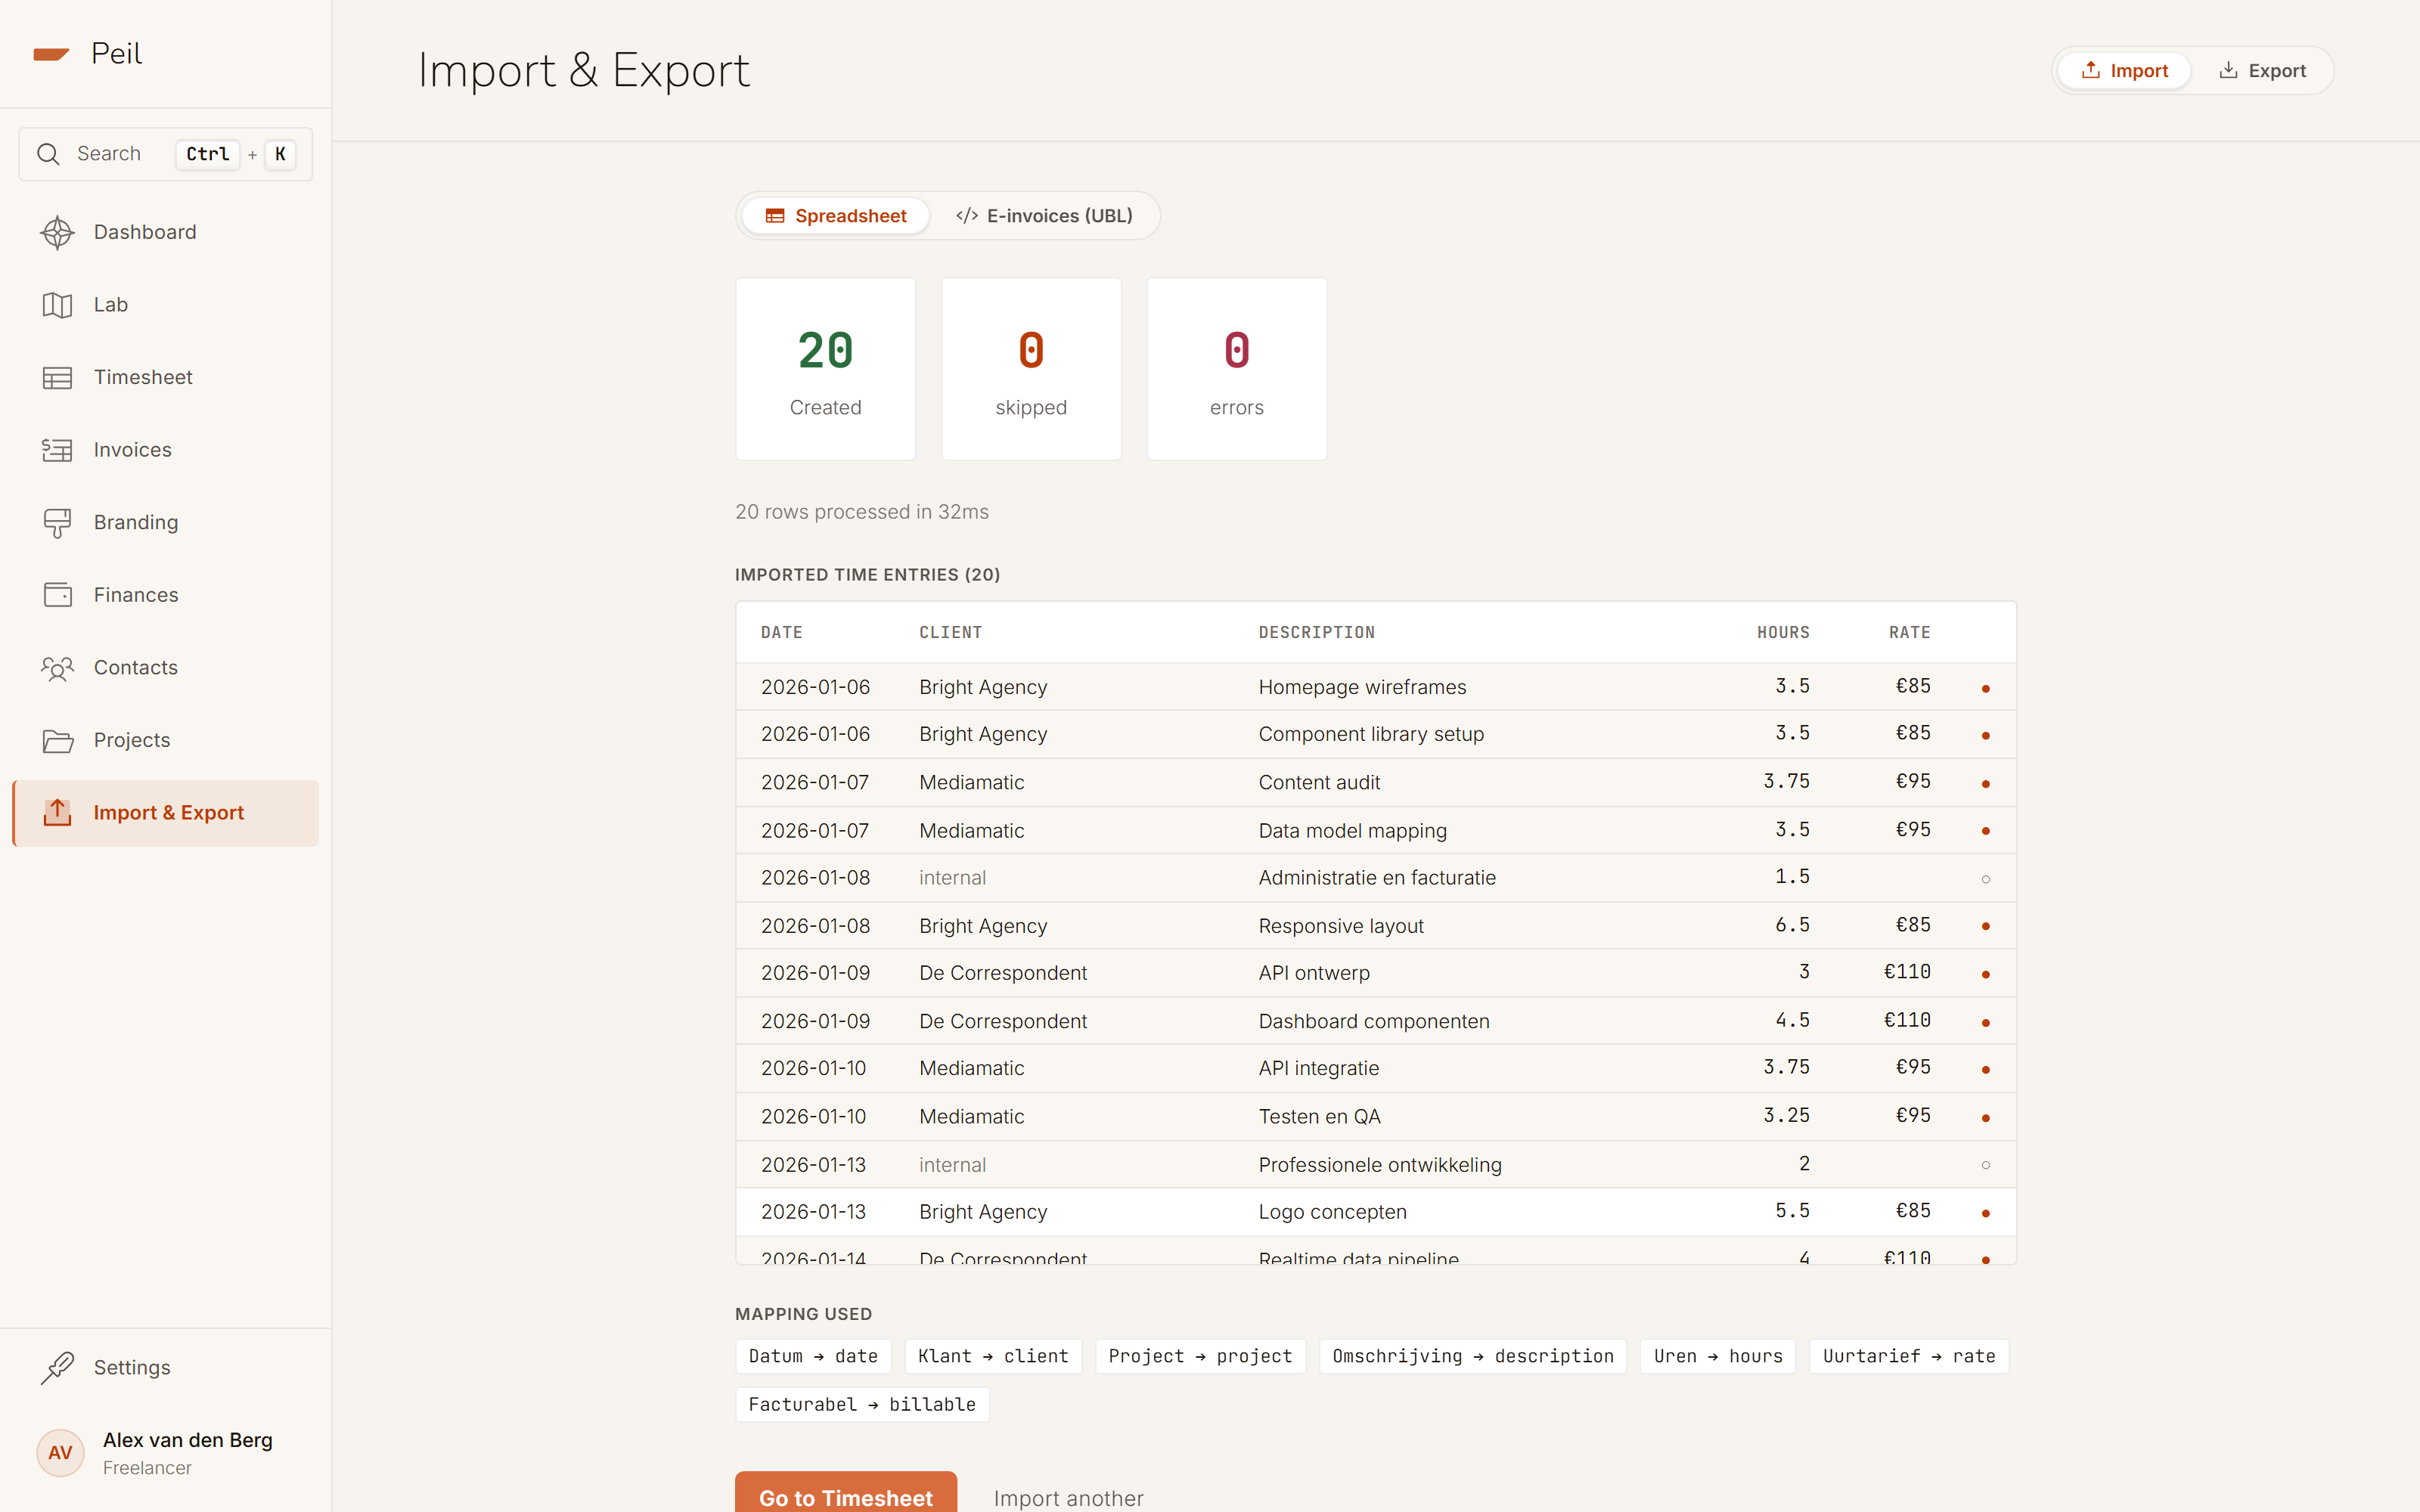Click the Timesheet table icon
This screenshot has width=2420, height=1512.
point(57,378)
